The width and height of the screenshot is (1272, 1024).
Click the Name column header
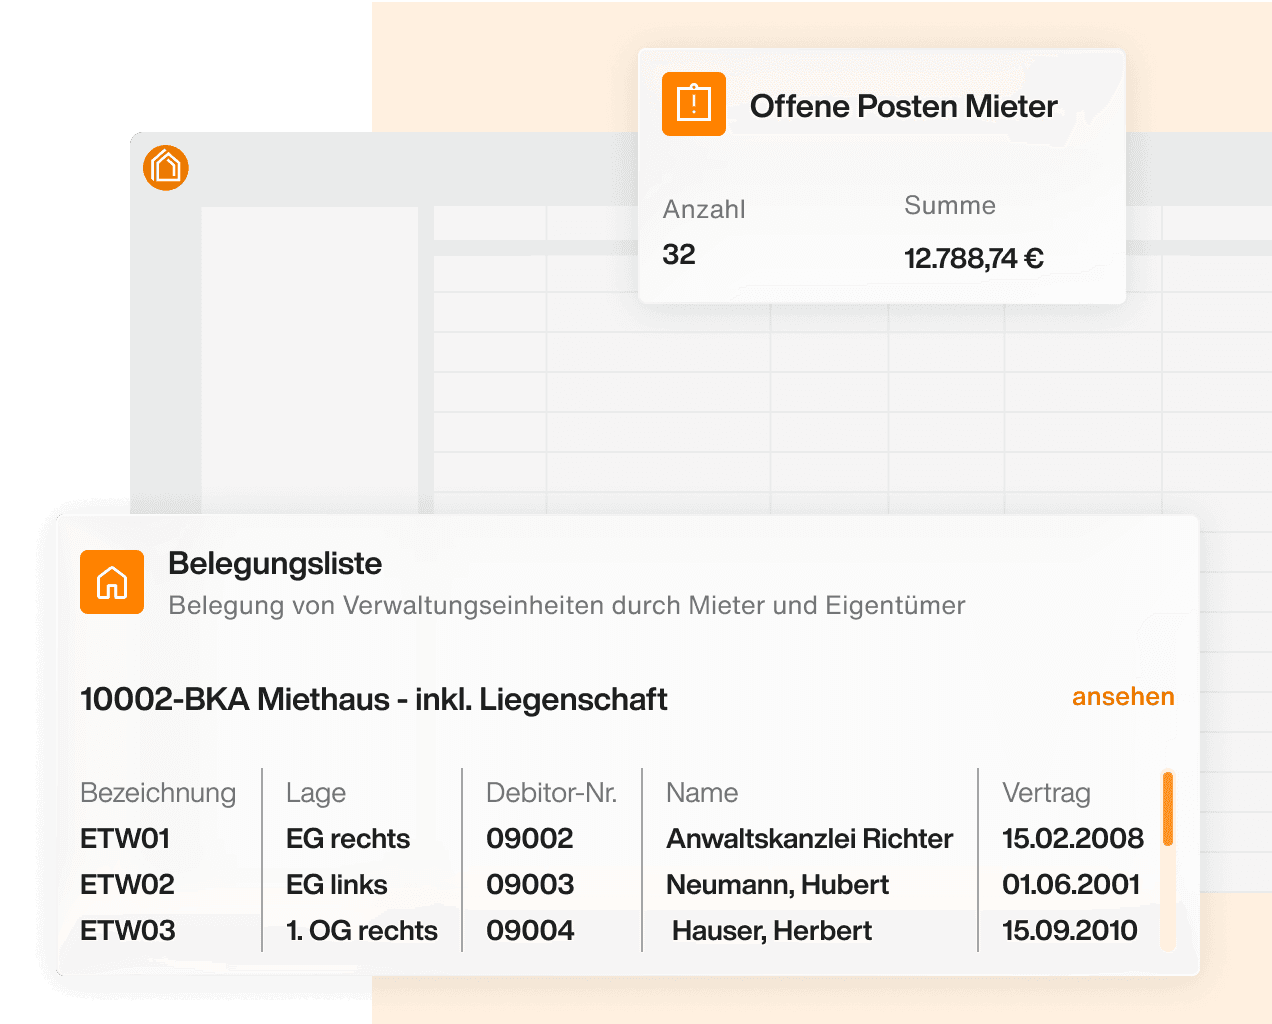(x=702, y=793)
